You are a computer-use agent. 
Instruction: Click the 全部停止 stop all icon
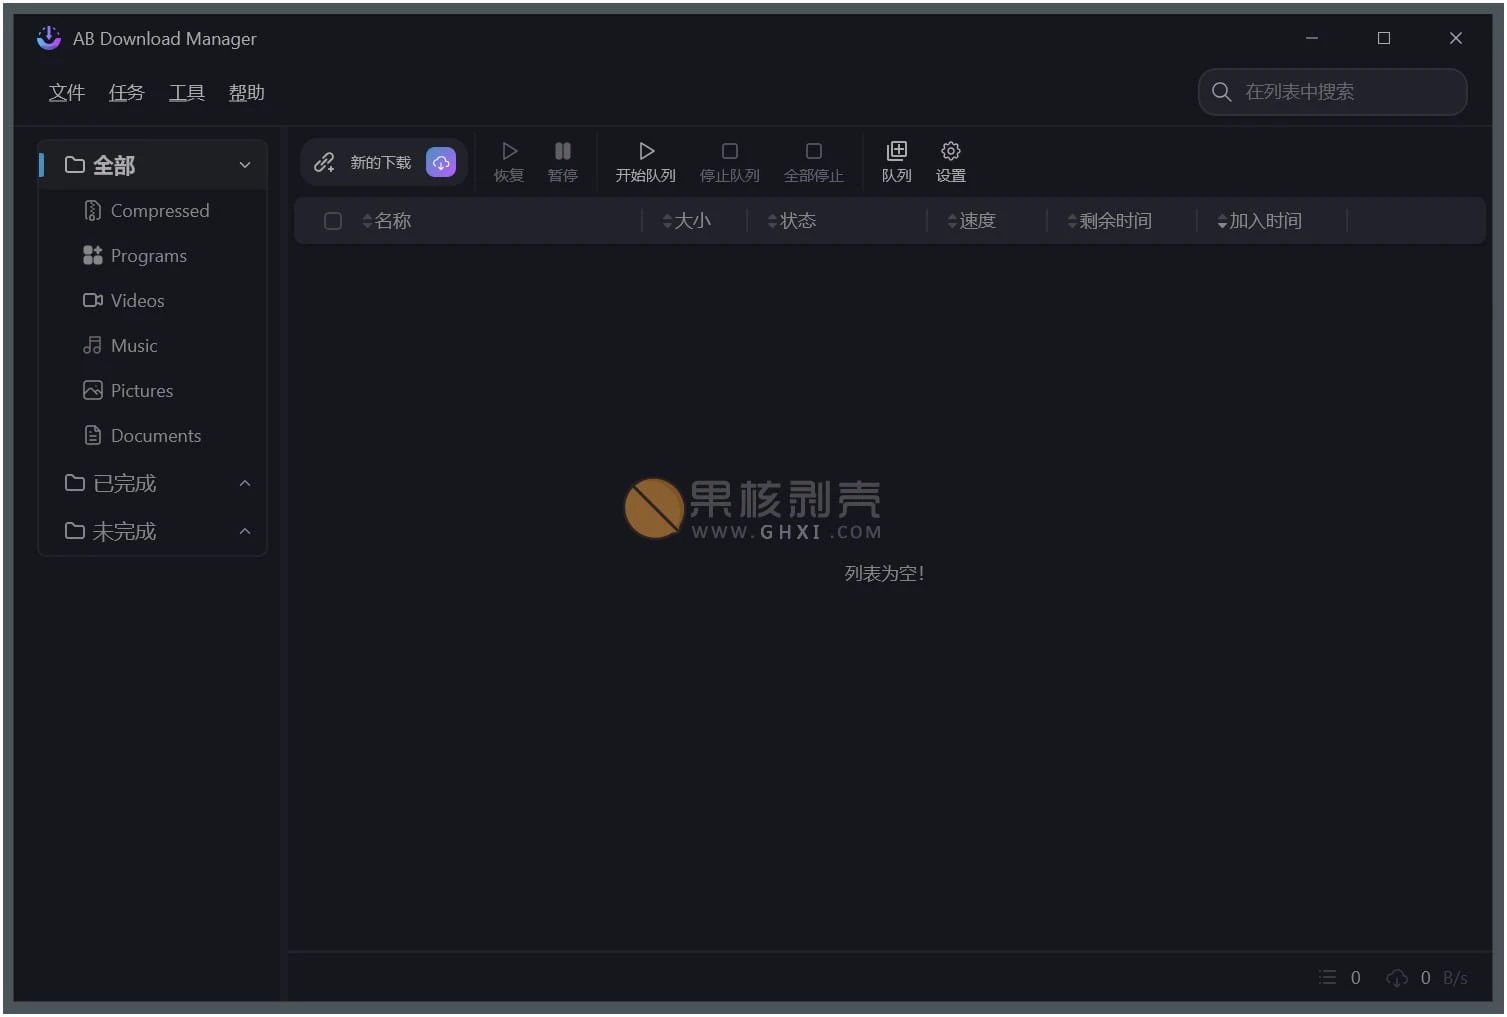[x=814, y=151]
